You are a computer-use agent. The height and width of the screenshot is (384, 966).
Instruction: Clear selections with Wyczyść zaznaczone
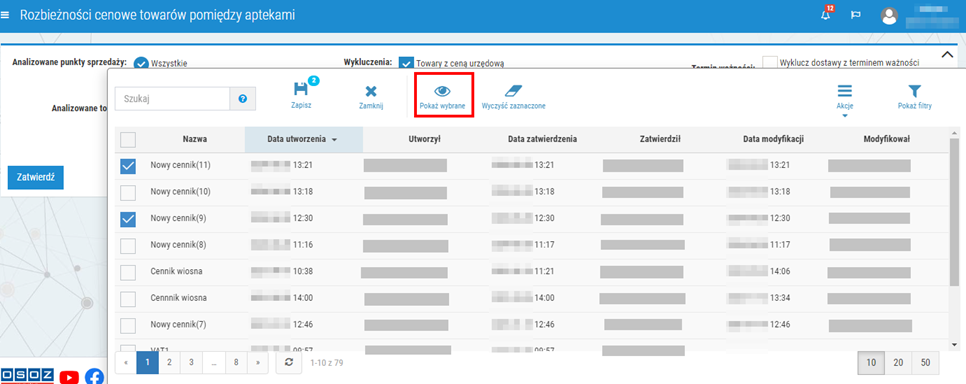click(x=513, y=97)
